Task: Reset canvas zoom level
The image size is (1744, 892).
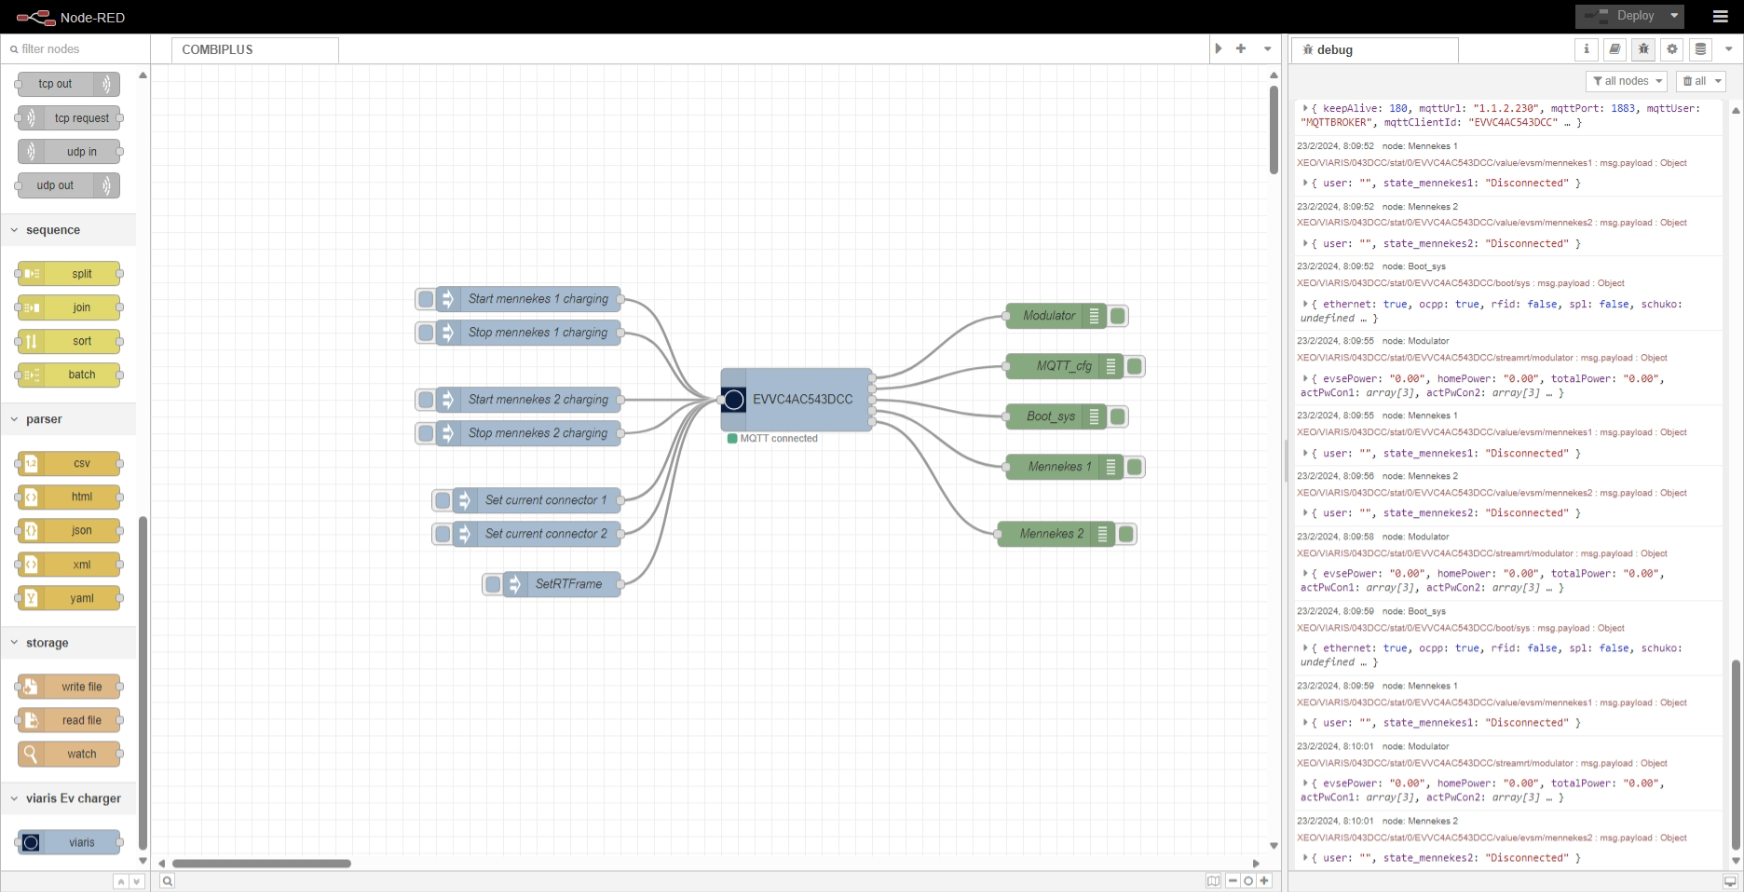Action: [x=1248, y=881]
